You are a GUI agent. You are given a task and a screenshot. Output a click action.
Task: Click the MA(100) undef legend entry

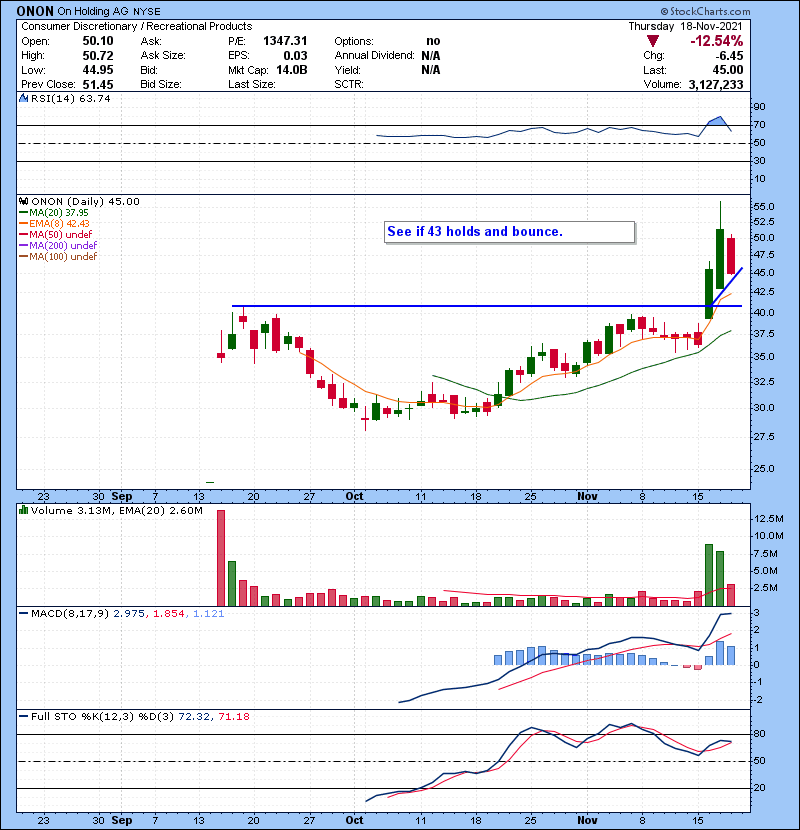[x=63, y=257]
